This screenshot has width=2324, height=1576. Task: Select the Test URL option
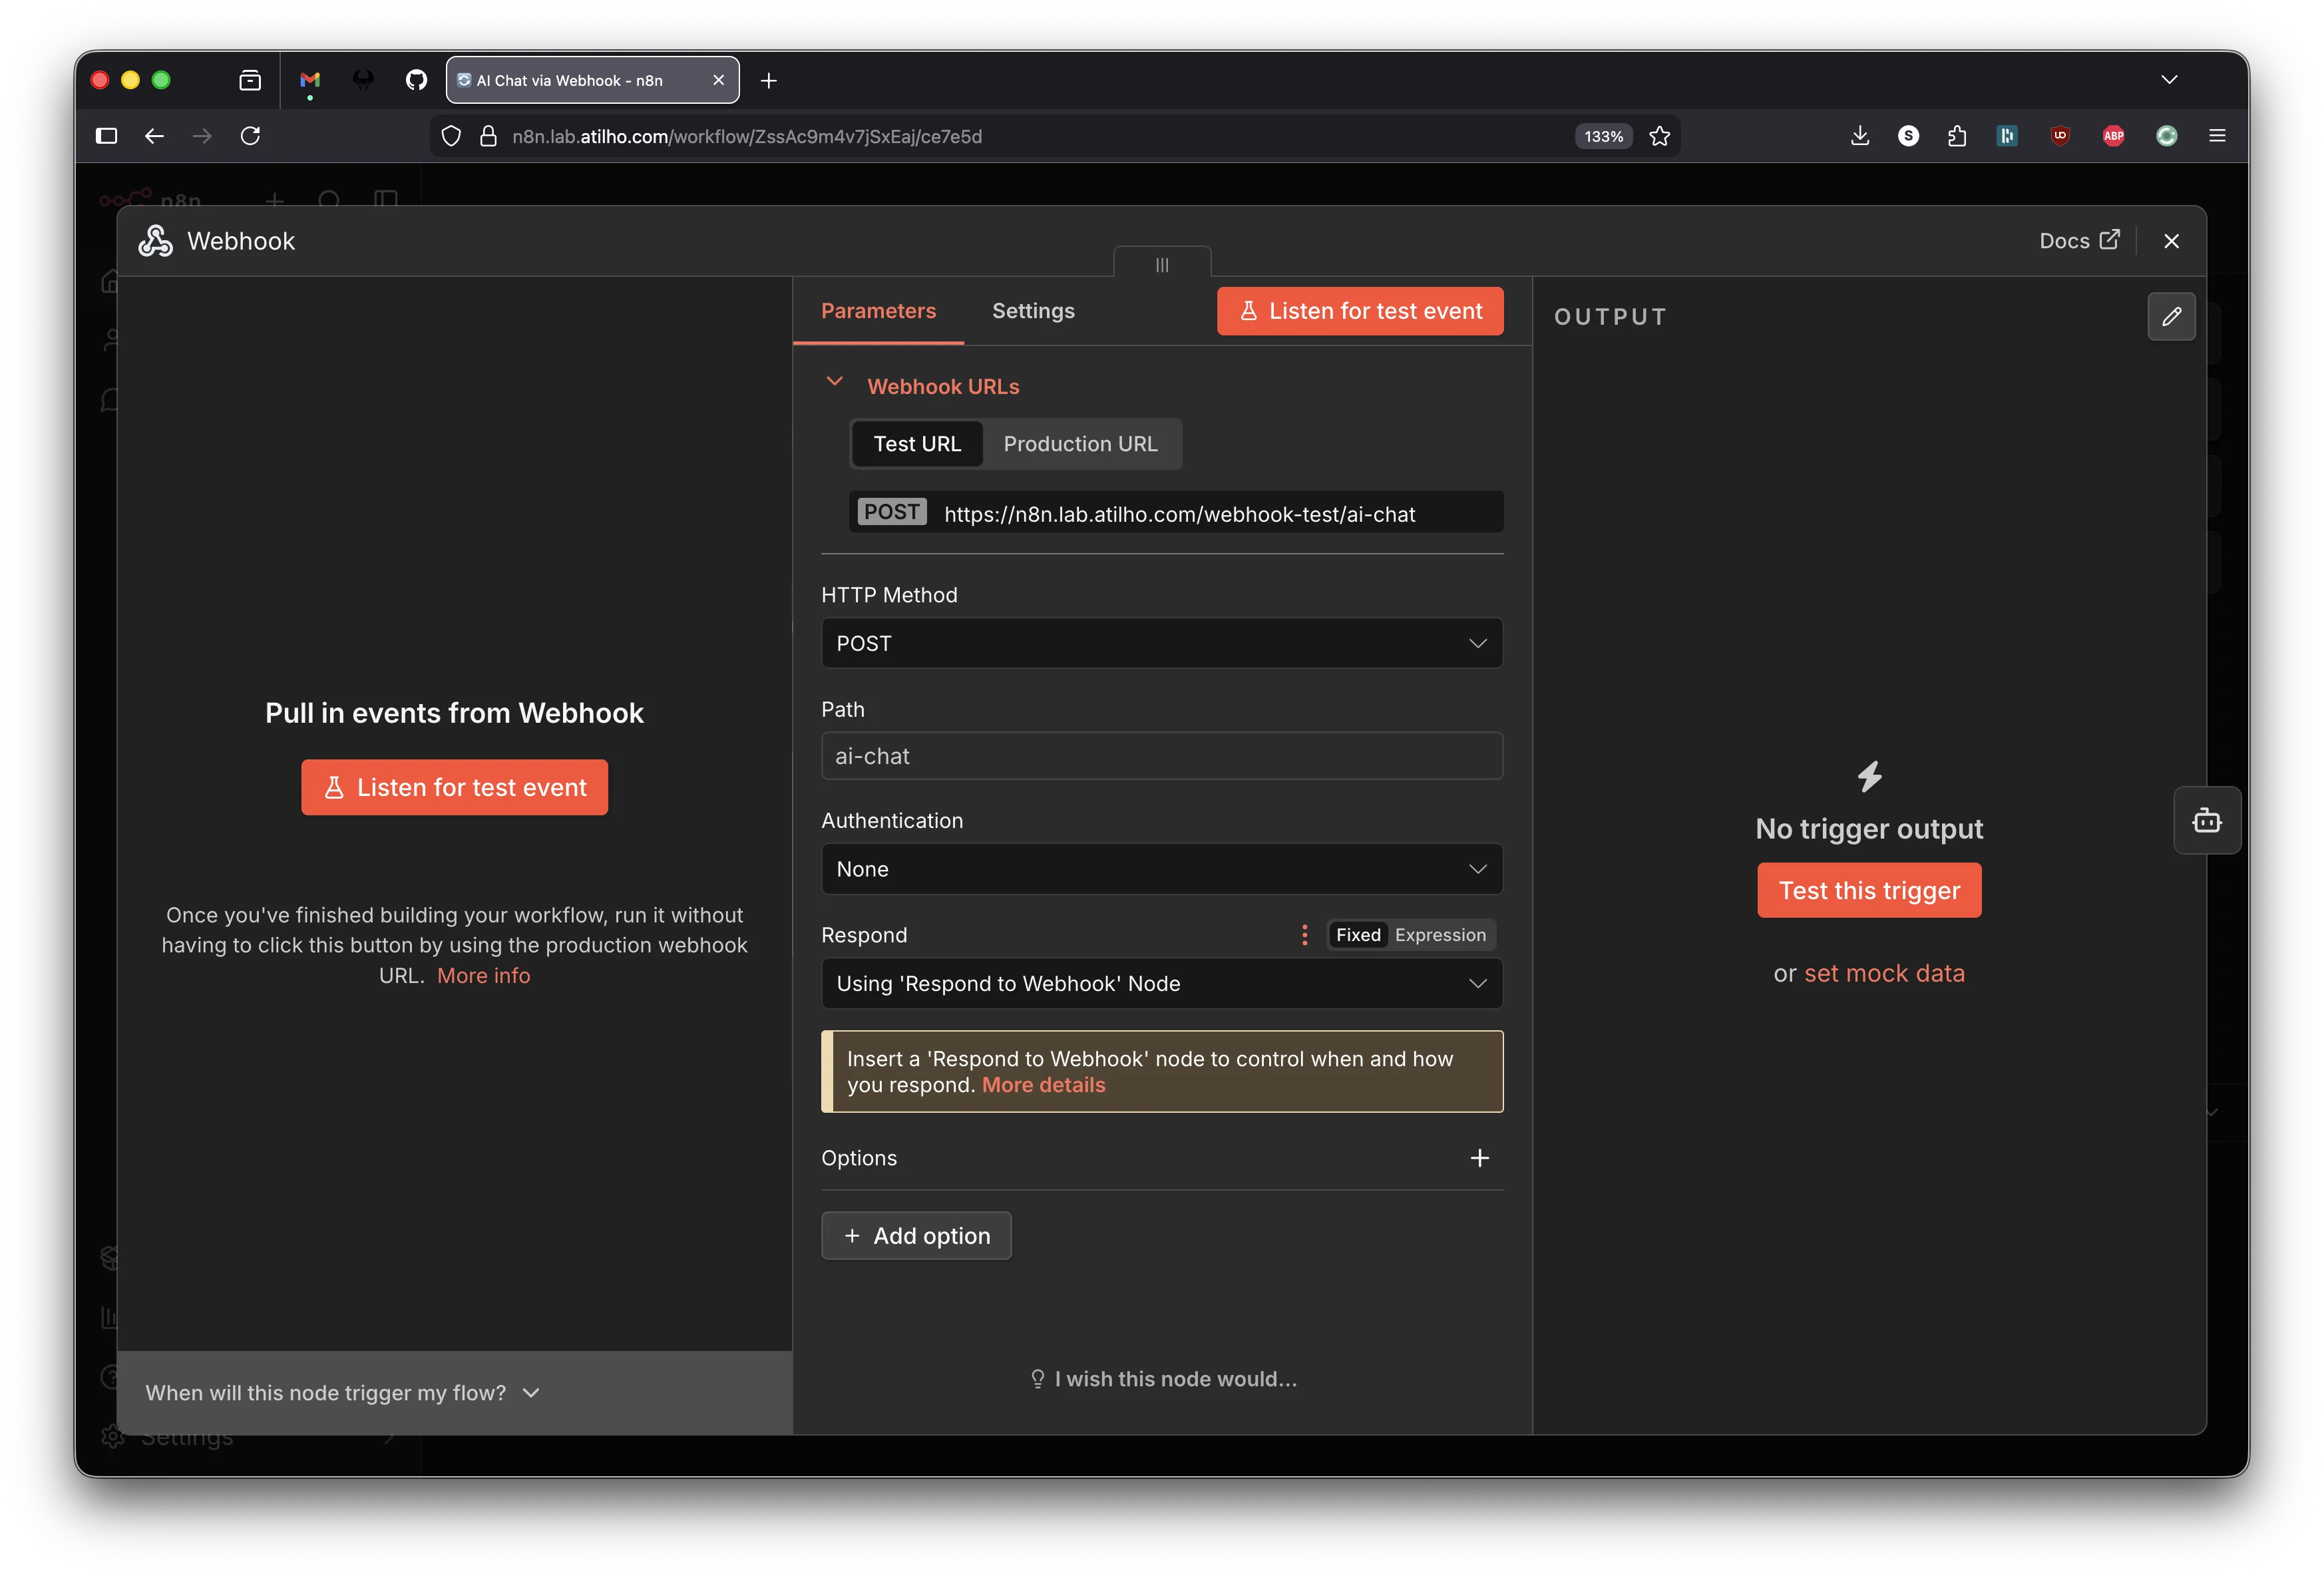(x=917, y=444)
